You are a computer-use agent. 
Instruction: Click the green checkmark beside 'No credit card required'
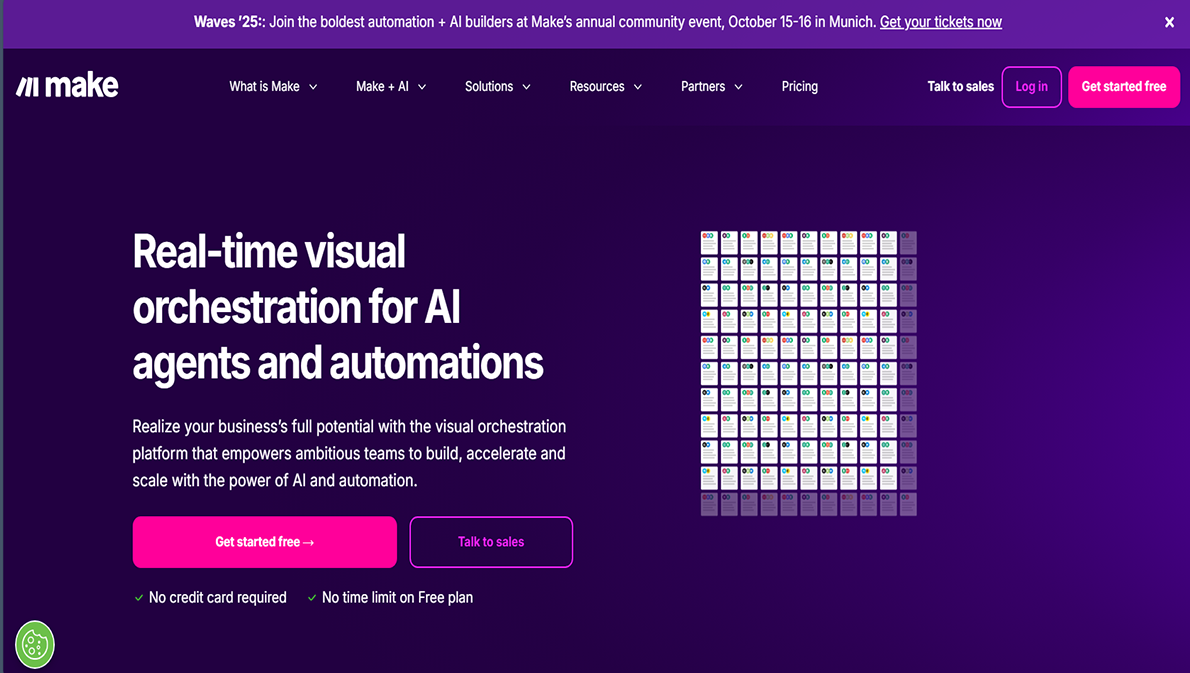(139, 598)
